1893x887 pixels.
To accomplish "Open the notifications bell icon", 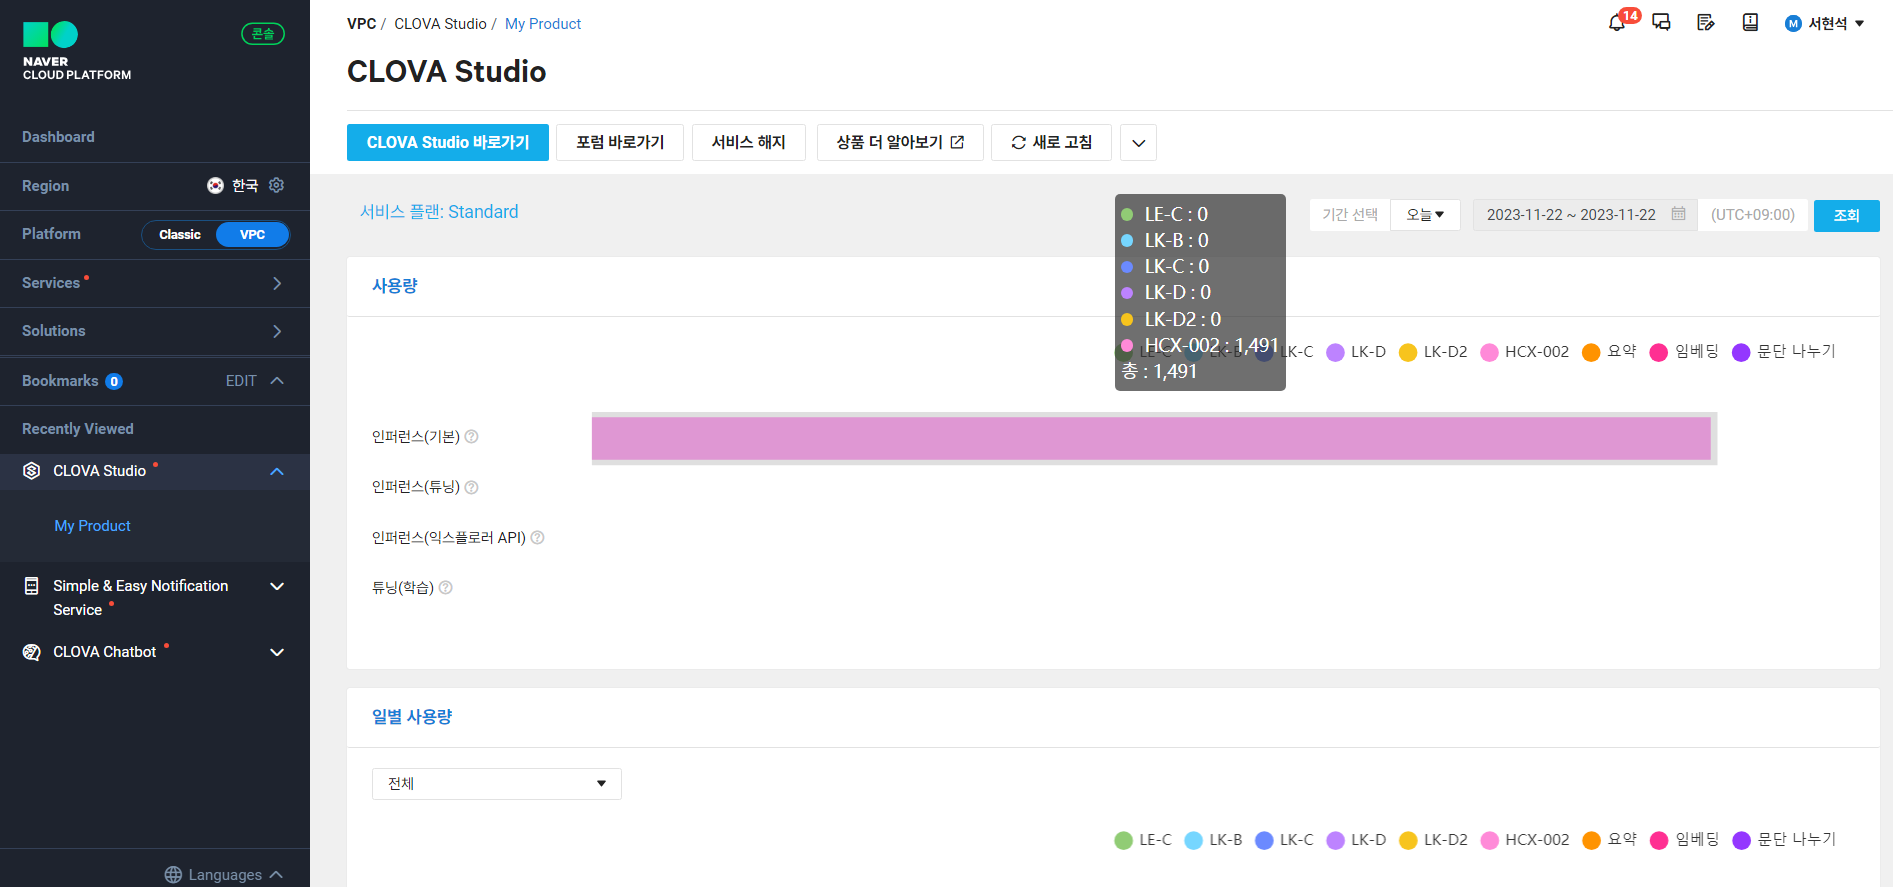I will click(x=1617, y=23).
